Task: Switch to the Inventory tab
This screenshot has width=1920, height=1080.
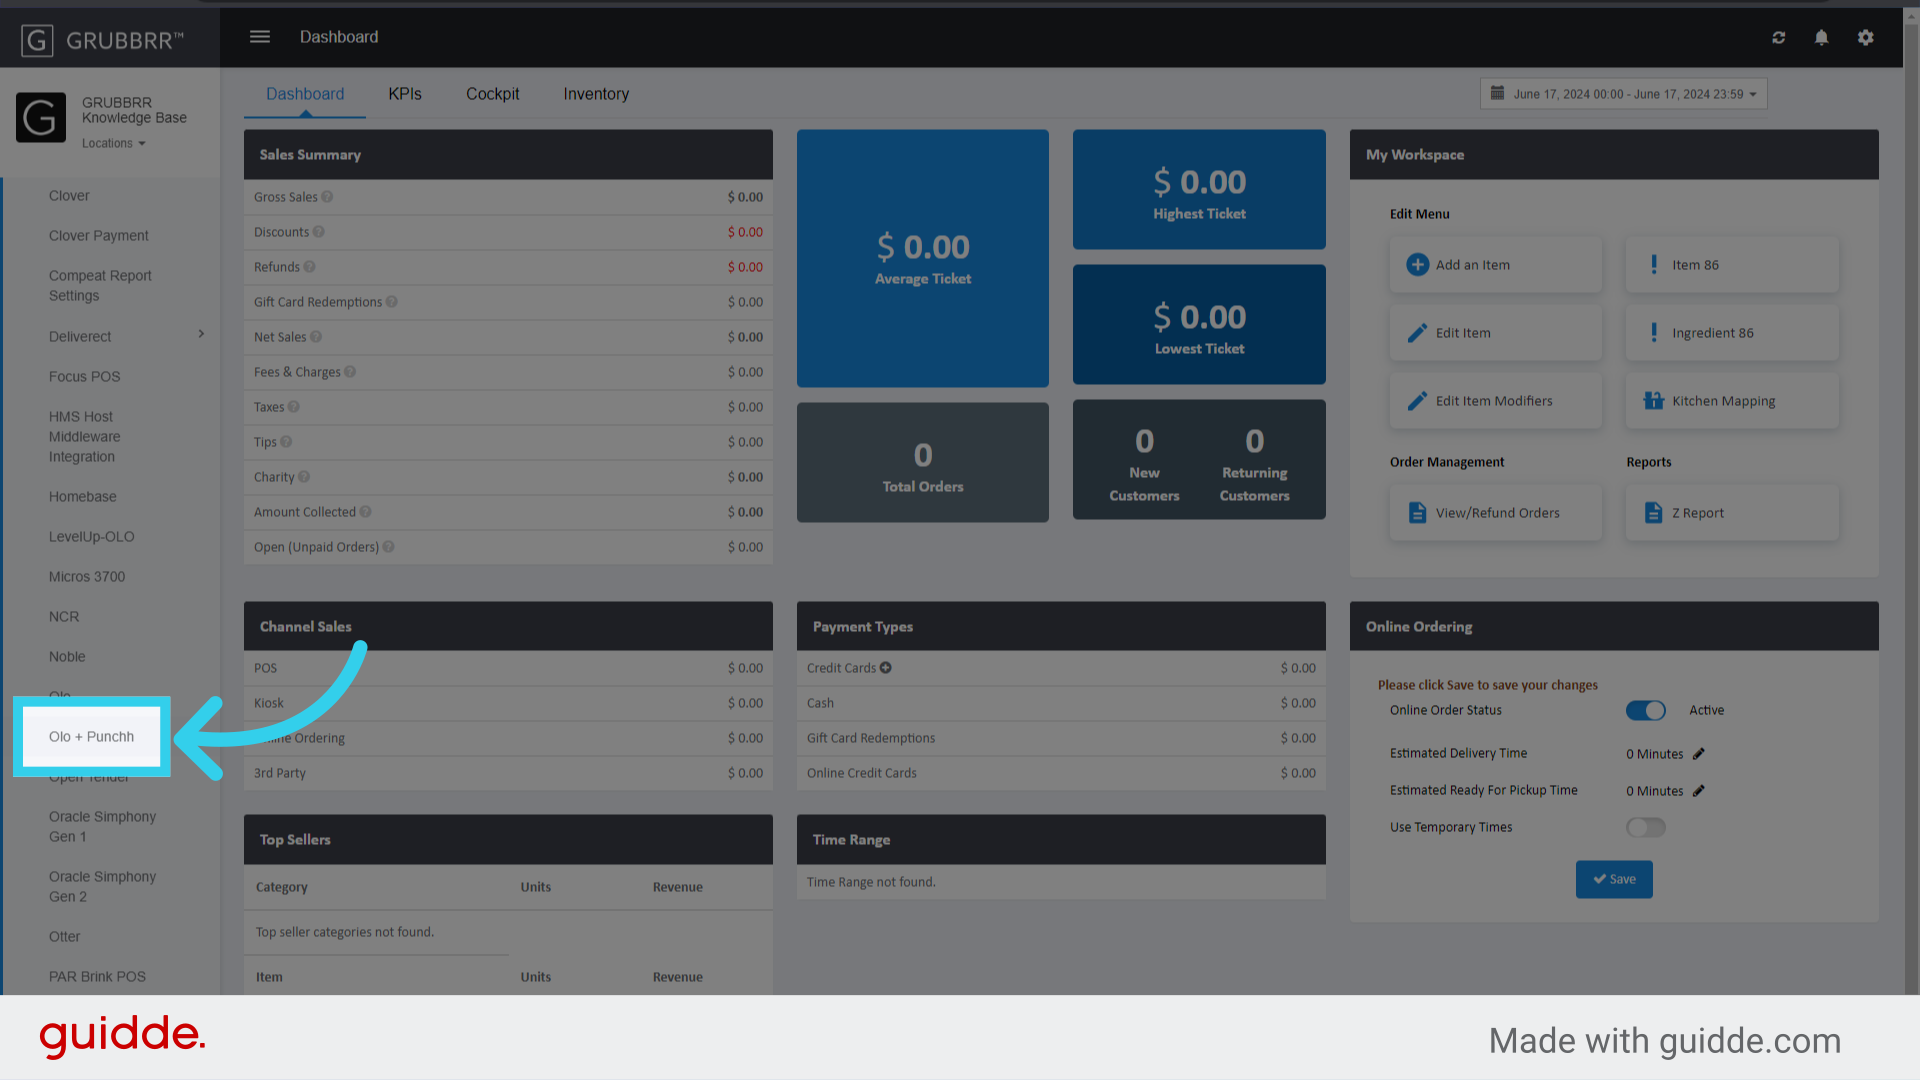Action: 596,94
